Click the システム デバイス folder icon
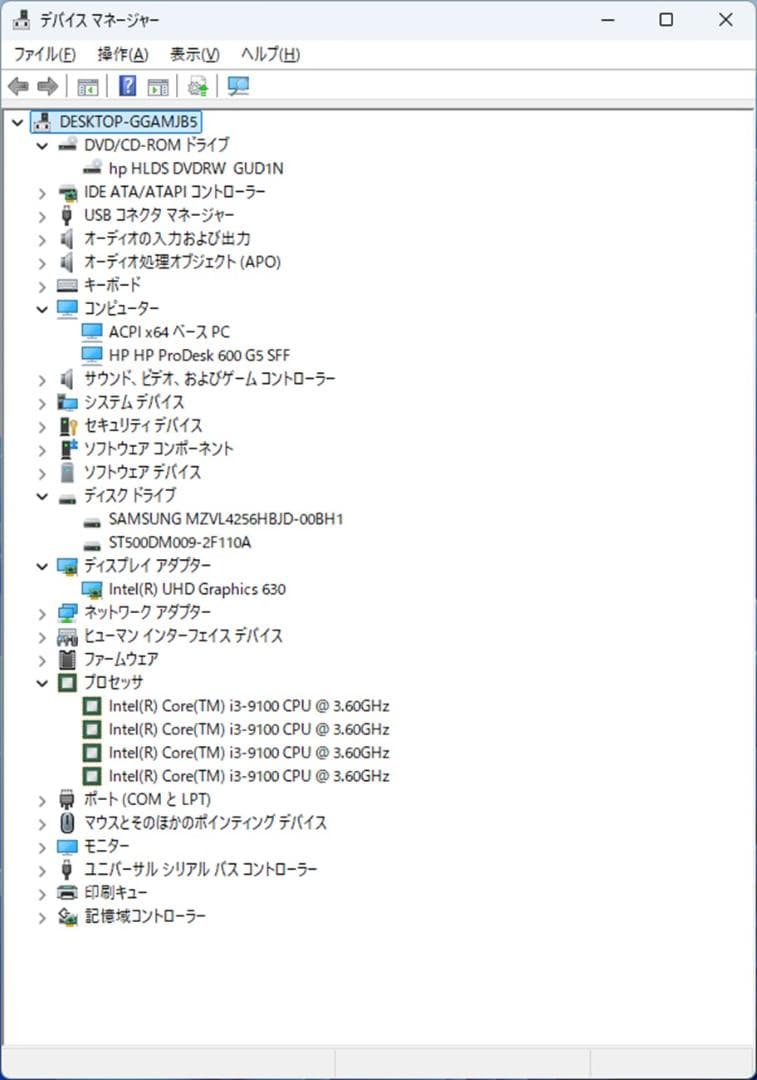Image resolution: width=757 pixels, height=1080 pixels. click(x=68, y=402)
